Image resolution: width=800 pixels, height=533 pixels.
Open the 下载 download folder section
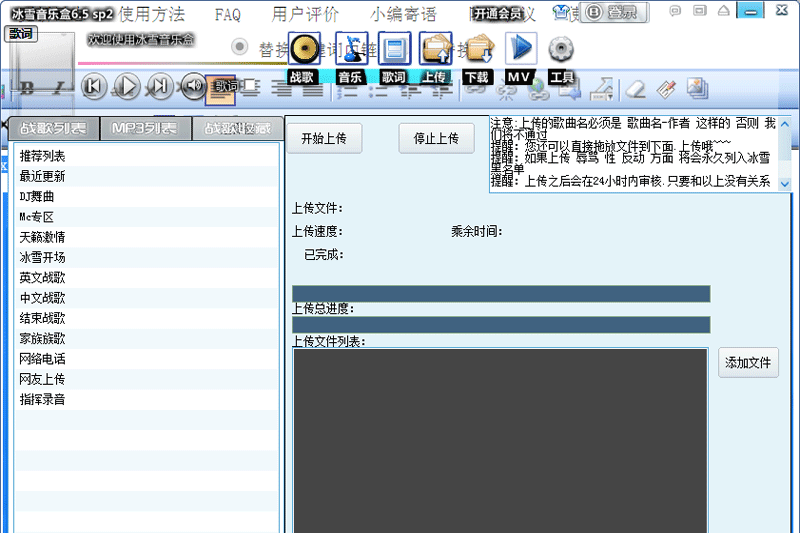click(x=479, y=49)
